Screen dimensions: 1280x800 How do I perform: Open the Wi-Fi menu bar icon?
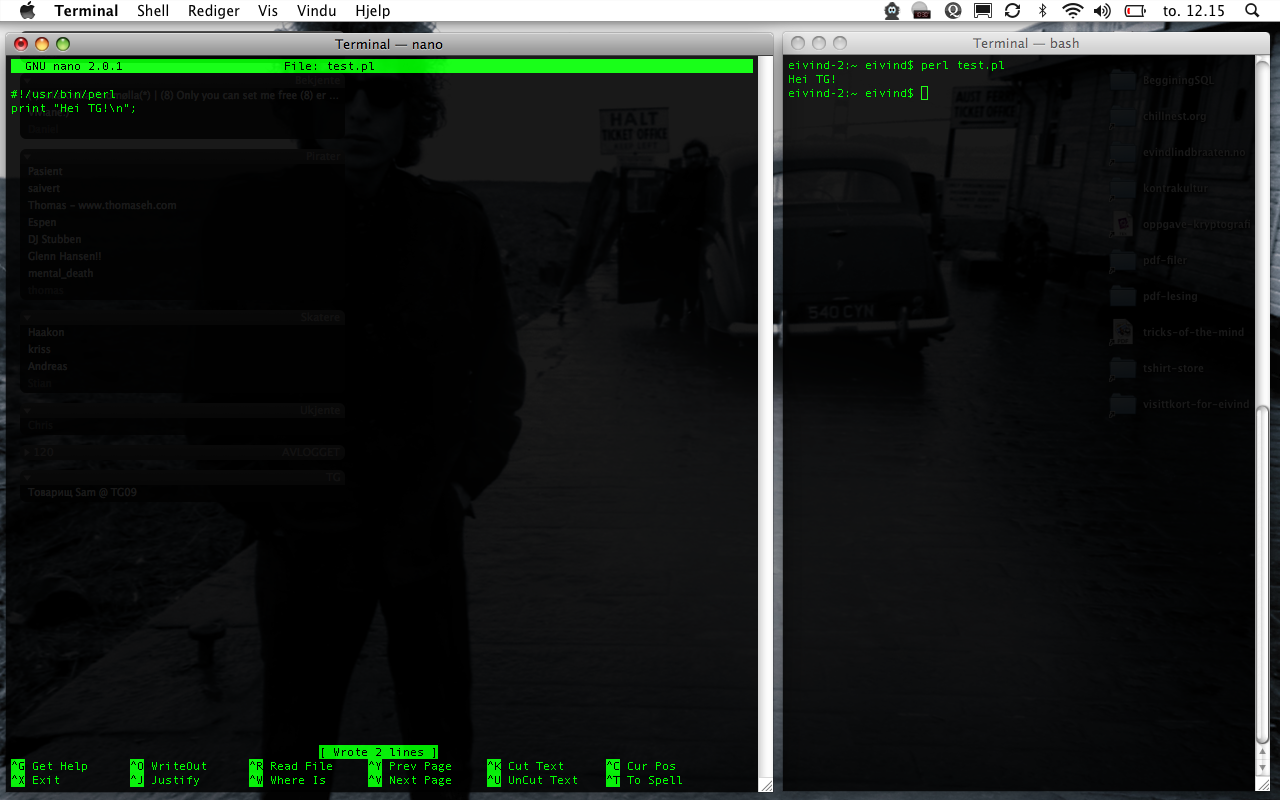click(1072, 11)
